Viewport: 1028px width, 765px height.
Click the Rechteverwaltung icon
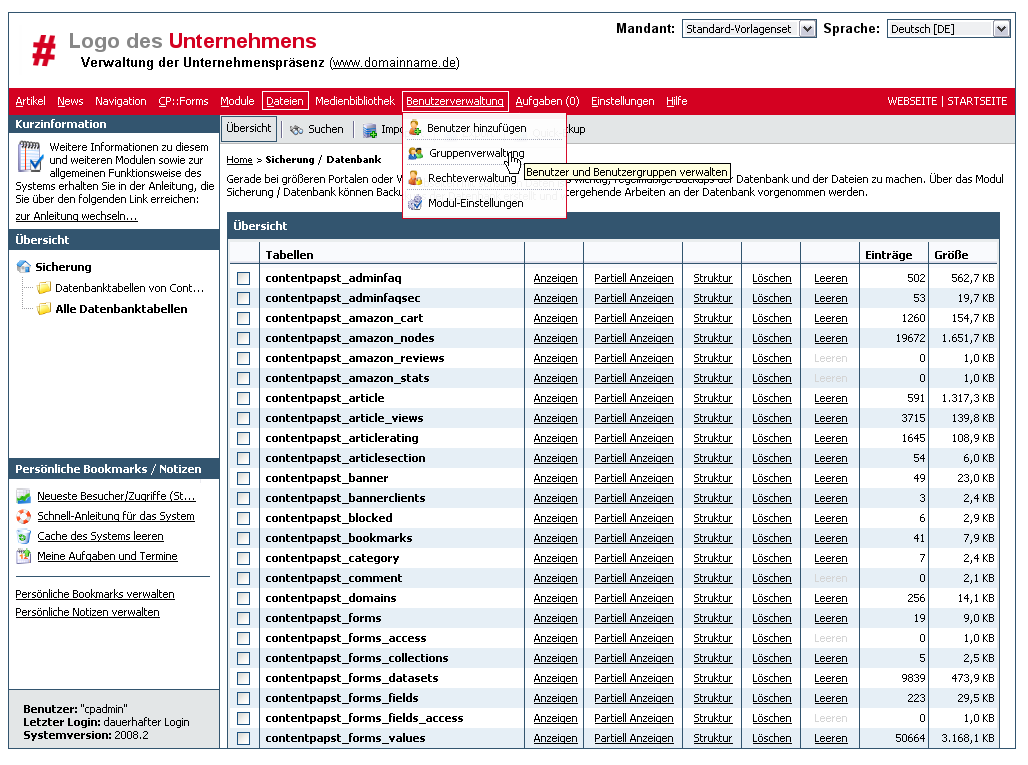point(415,178)
